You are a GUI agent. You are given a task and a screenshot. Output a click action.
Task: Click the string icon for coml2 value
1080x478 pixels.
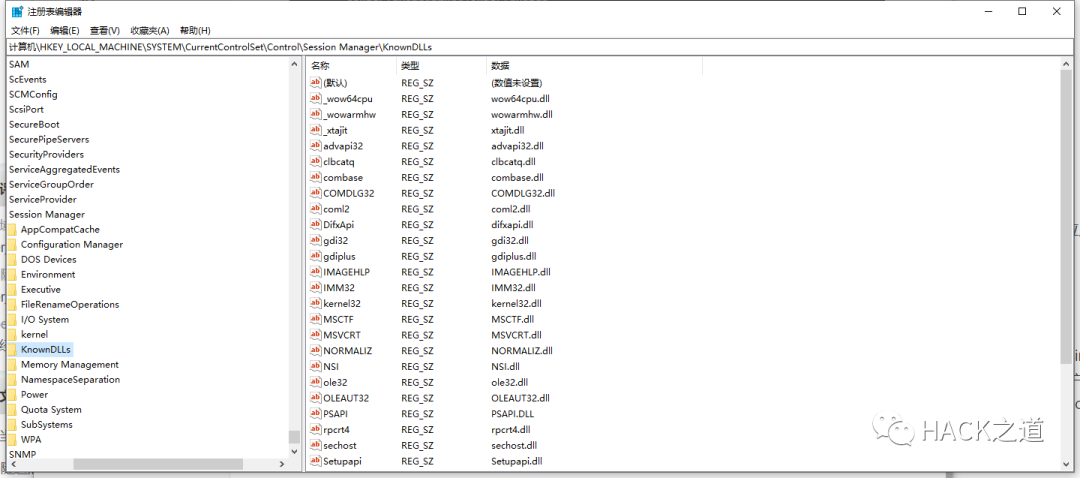316,209
